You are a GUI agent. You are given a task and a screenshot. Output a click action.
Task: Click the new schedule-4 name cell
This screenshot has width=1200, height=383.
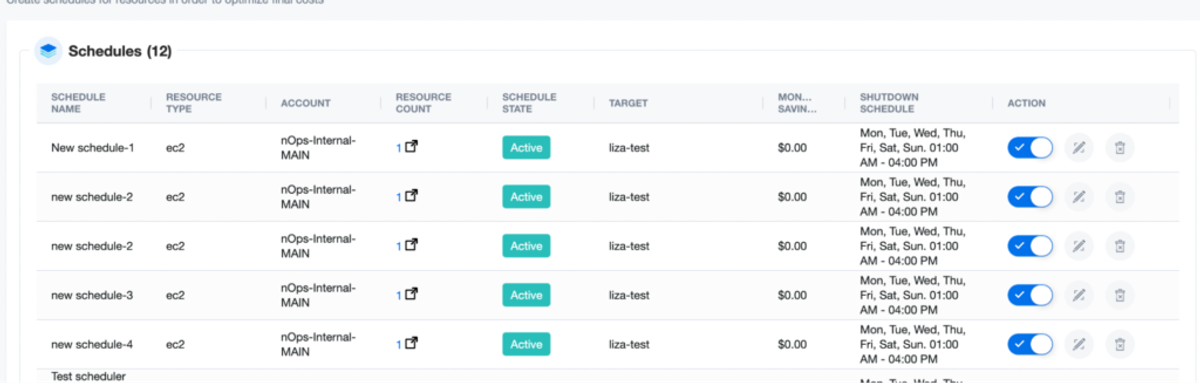(92, 344)
